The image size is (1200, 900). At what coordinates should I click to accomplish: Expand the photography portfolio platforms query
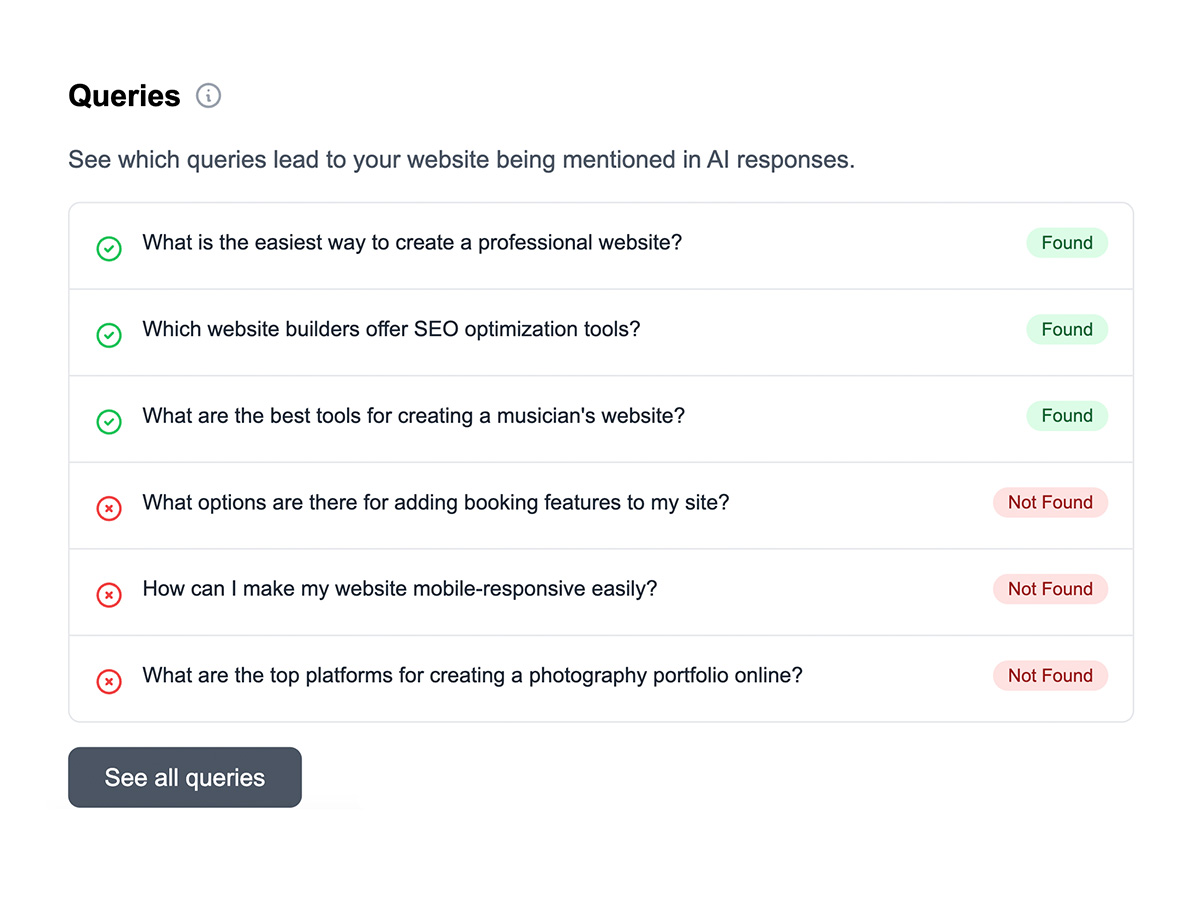(472, 675)
